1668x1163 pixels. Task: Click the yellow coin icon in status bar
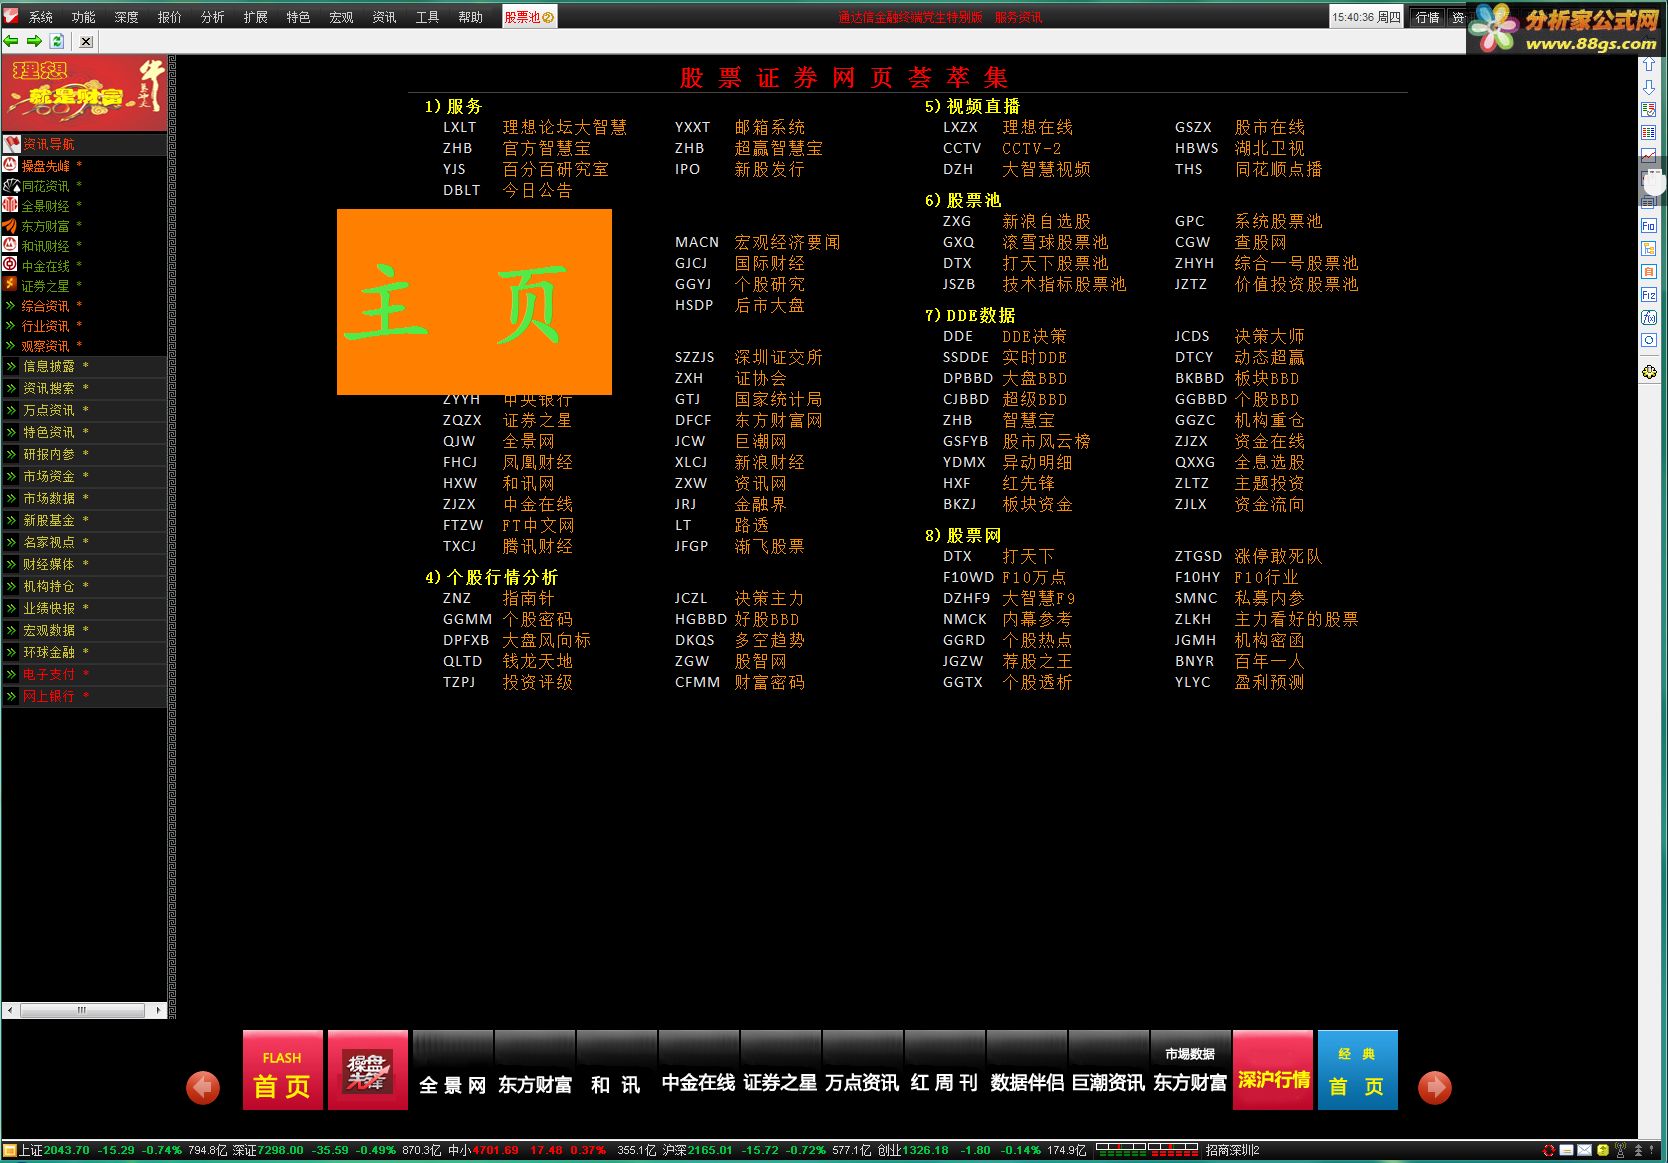(1603, 1151)
